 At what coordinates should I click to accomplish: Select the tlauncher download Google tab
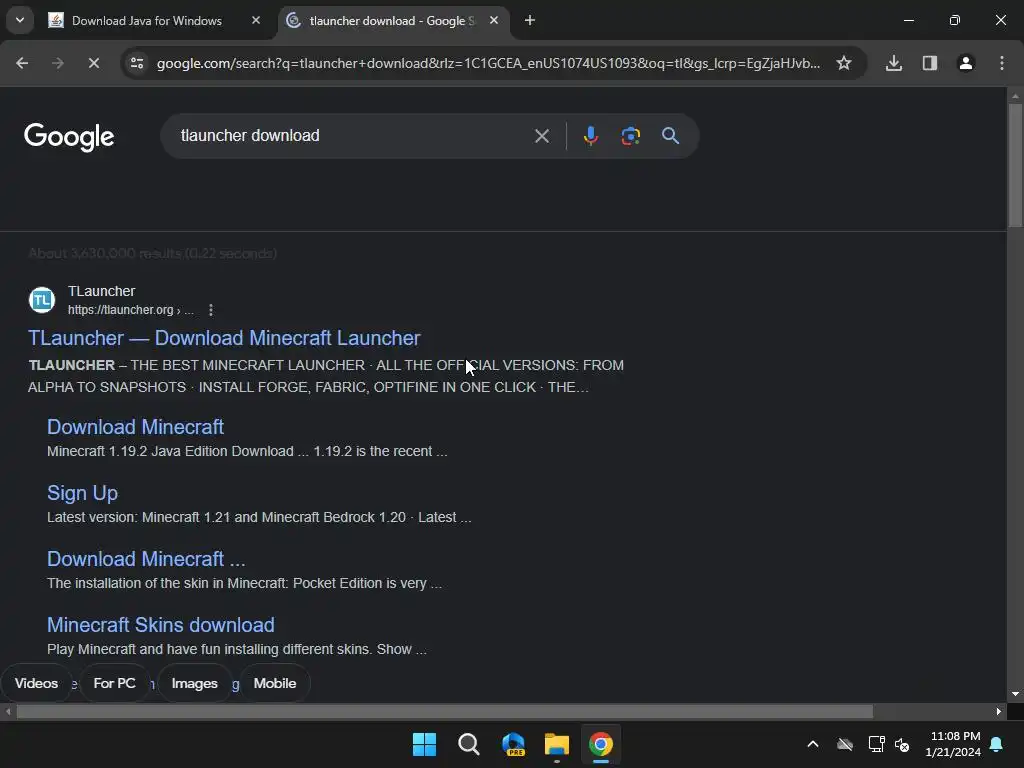click(392, 21)
